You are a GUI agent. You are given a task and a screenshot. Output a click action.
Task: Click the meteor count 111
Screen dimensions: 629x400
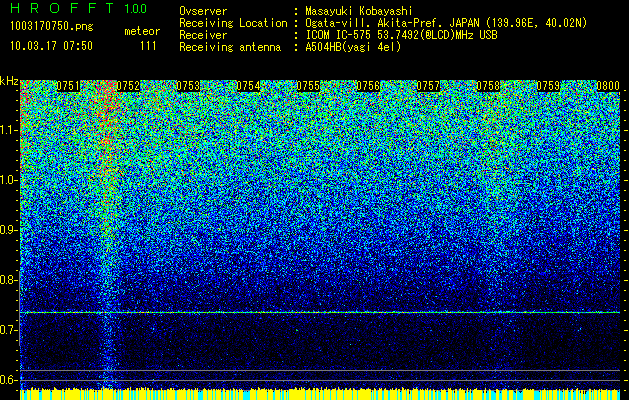pos(148,46)
